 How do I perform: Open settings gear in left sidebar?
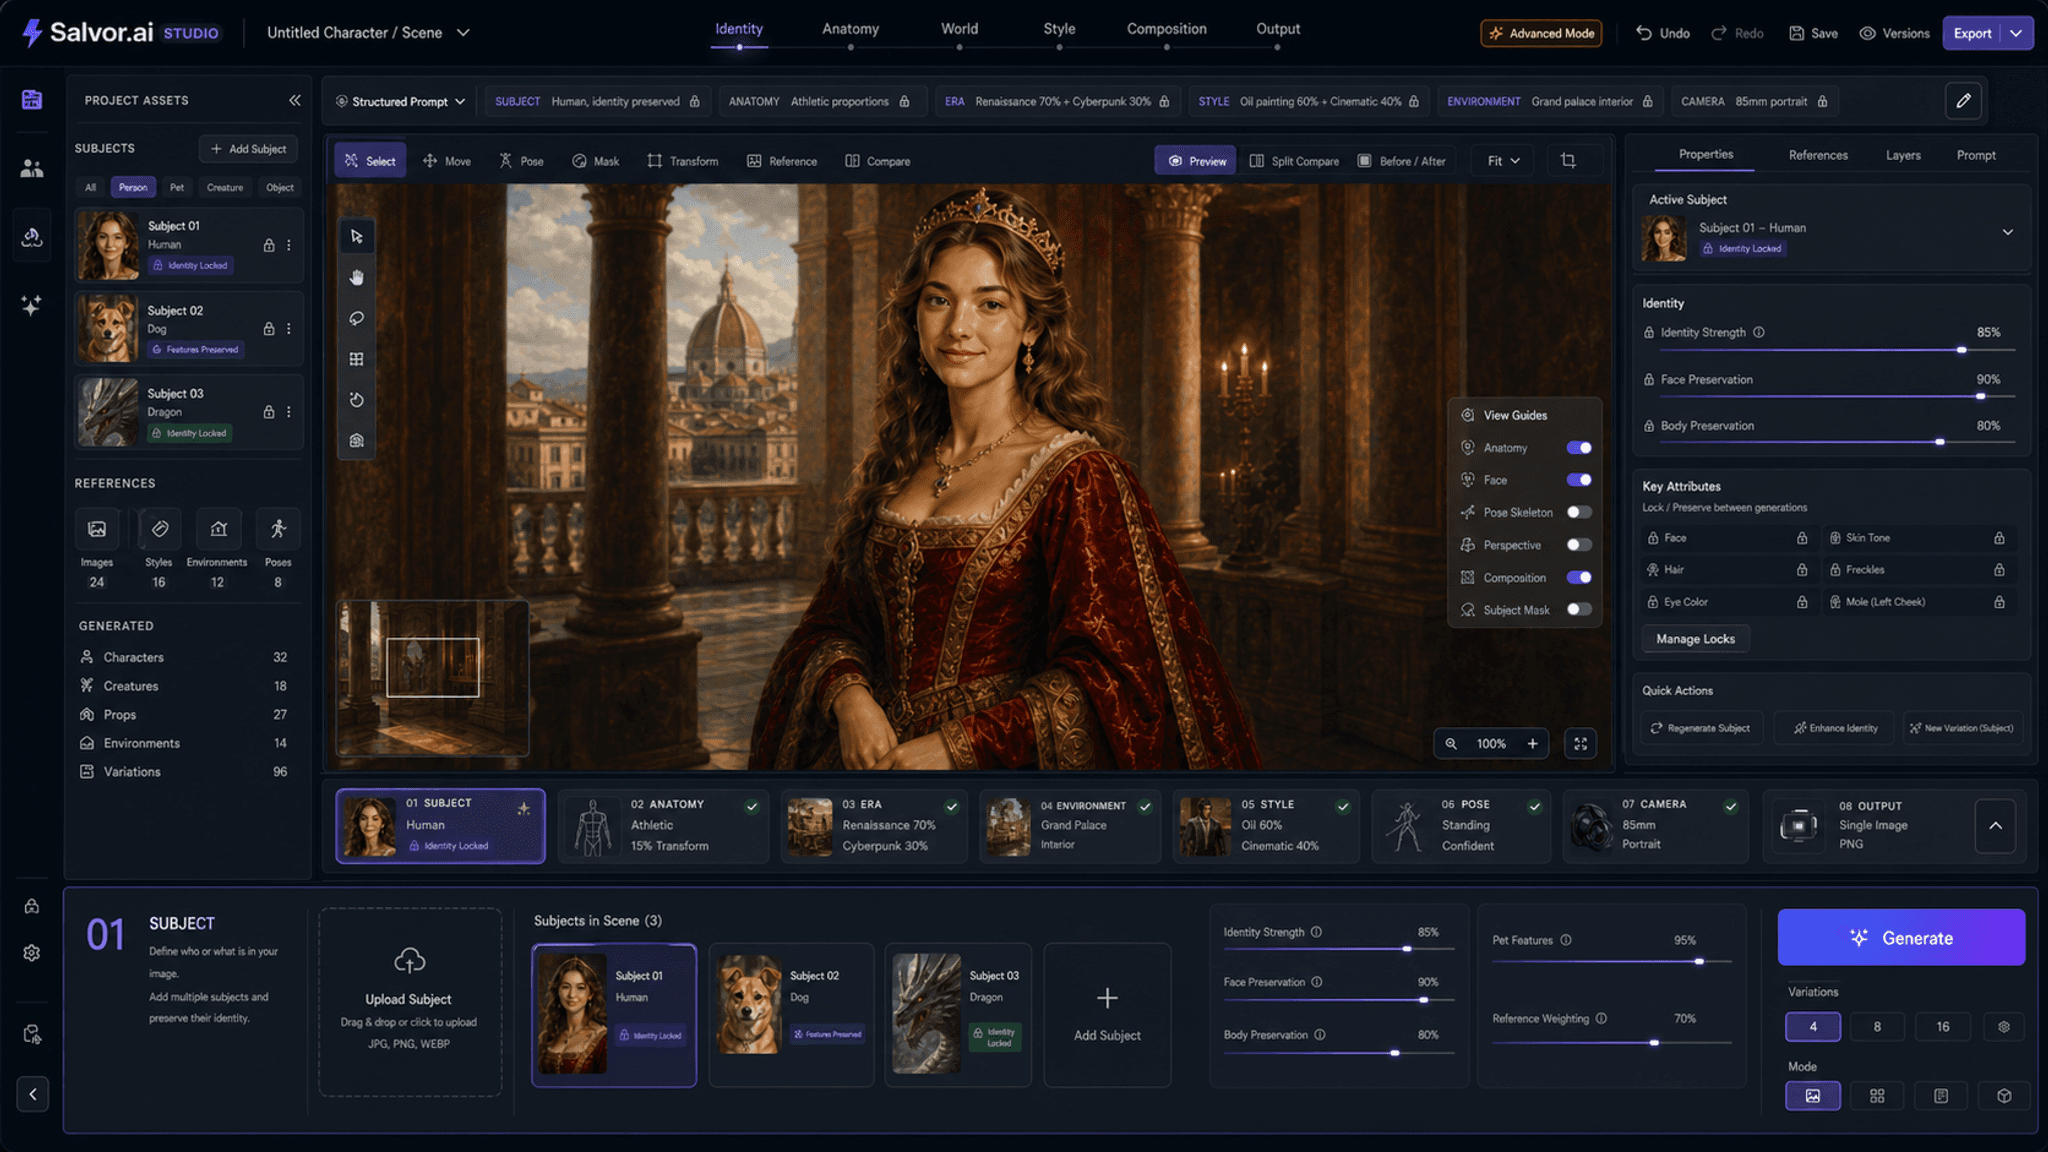[x=32, y=953]
